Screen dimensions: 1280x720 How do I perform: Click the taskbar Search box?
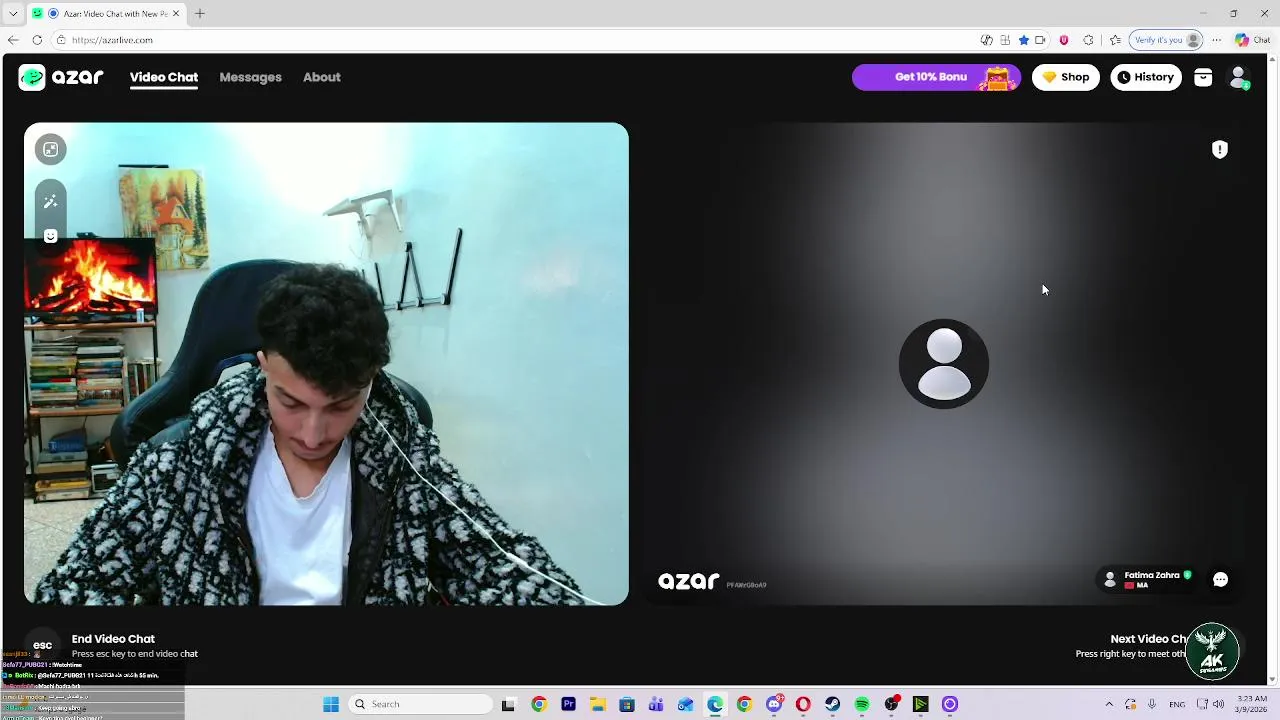pos(421,704)
